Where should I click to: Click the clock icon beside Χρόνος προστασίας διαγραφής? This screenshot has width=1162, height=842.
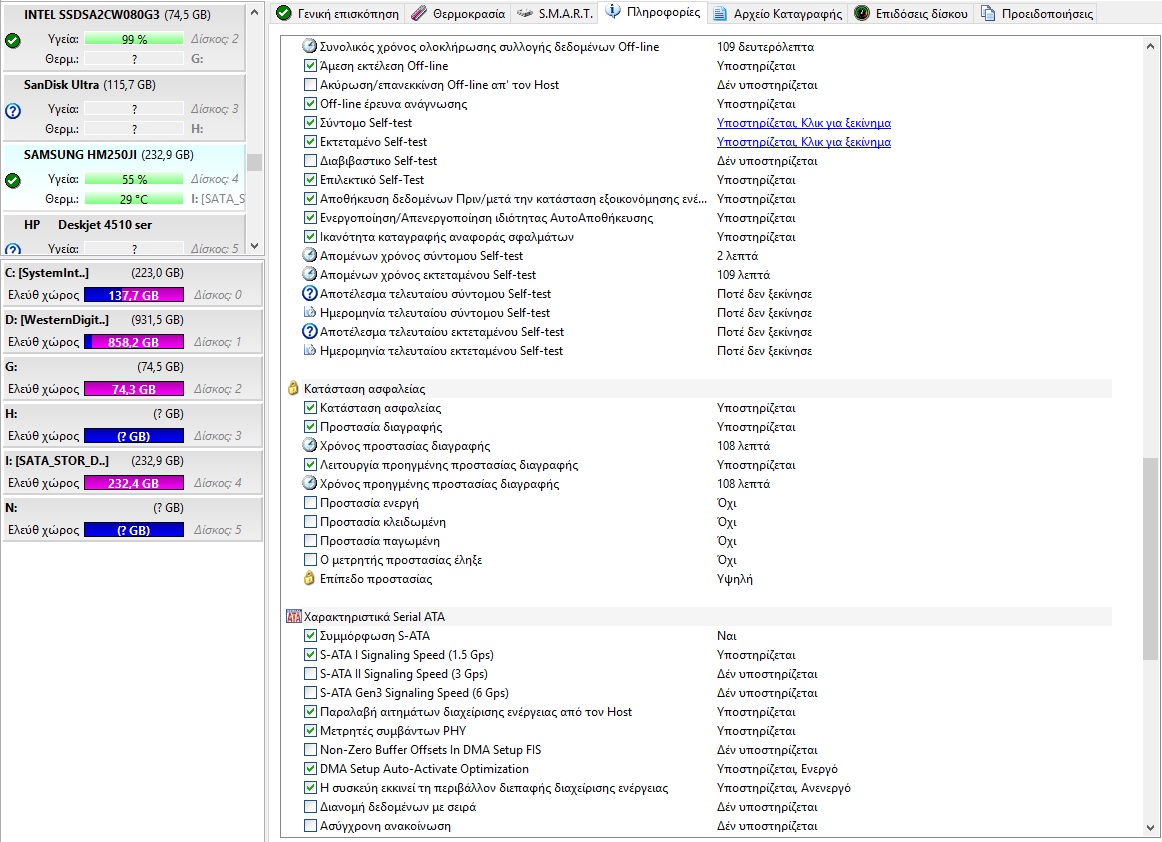tap(310, 446)
